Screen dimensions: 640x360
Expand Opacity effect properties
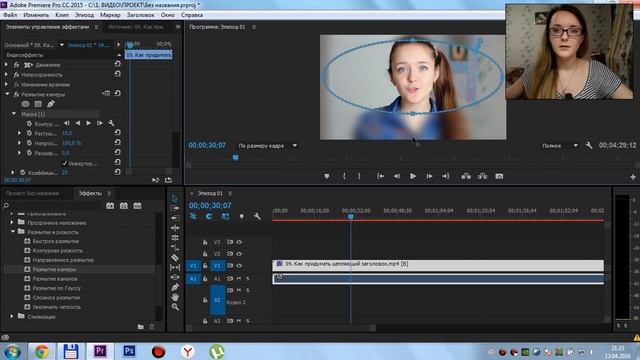tap(6, 75)
